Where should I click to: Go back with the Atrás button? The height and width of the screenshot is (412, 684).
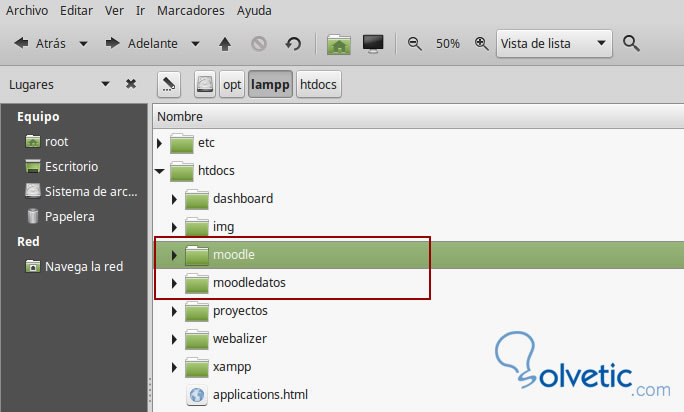point(40,43)
